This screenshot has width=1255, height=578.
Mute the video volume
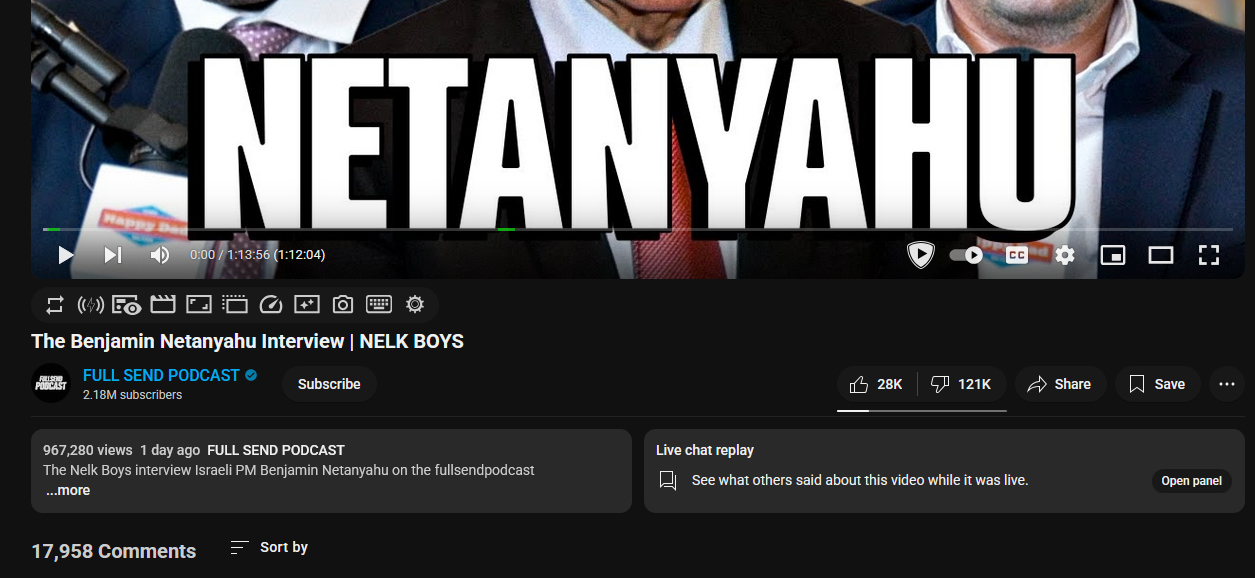(x=160, y=255)
